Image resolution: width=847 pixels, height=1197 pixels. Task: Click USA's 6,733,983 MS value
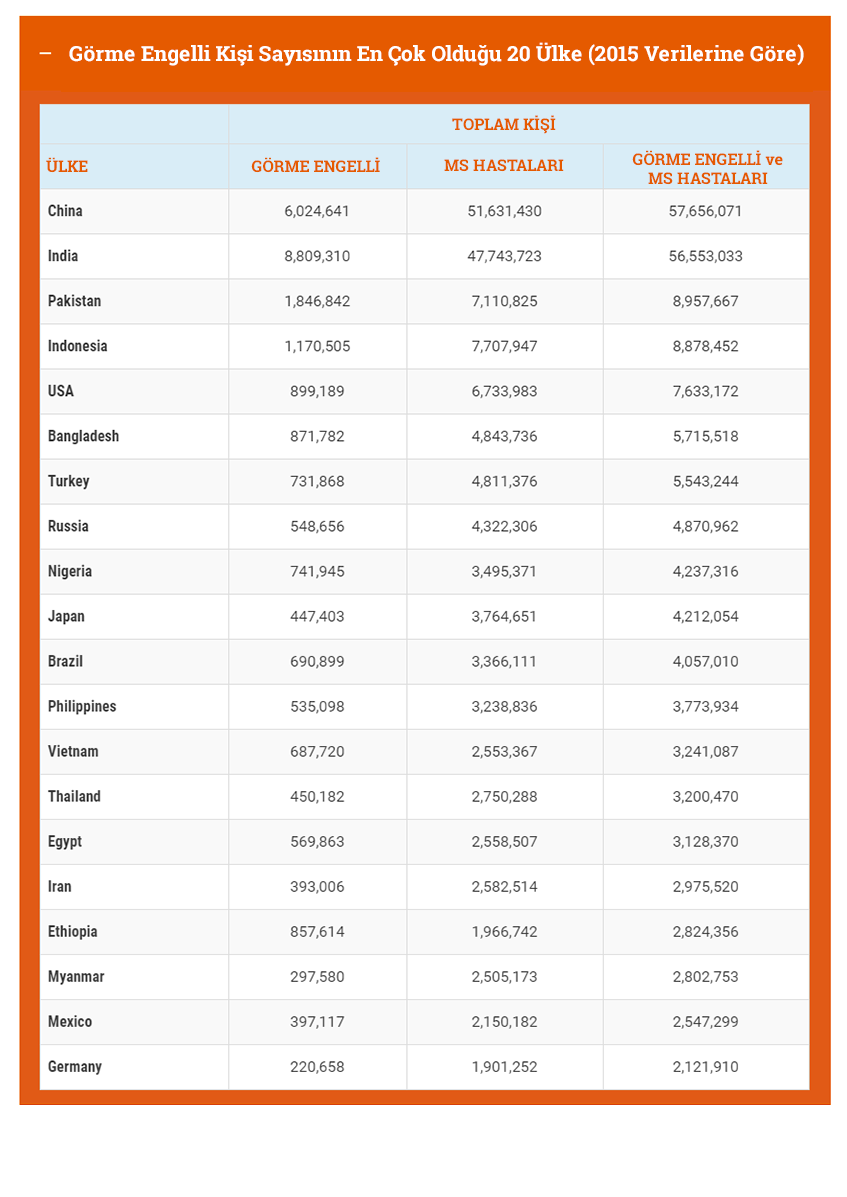pos(504,391)
